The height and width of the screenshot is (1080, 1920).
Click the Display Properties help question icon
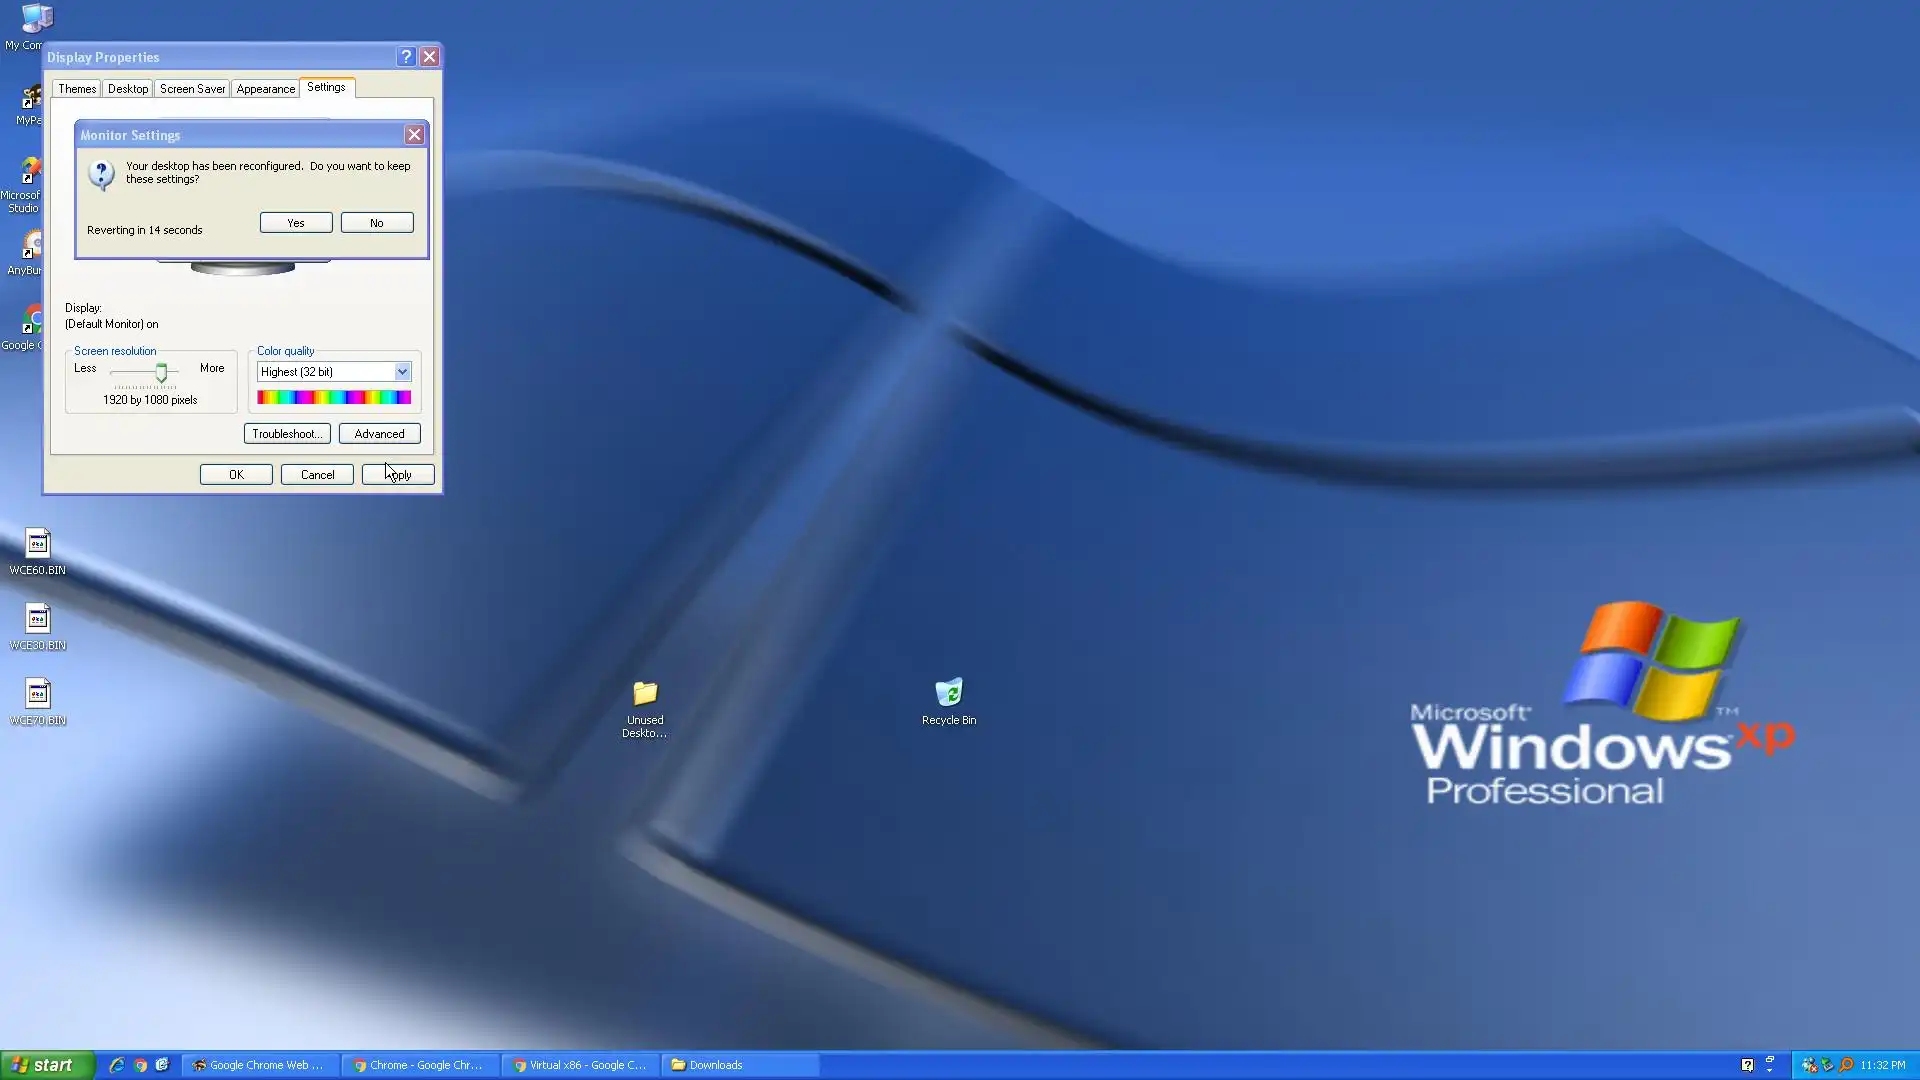tap(406, 57)
